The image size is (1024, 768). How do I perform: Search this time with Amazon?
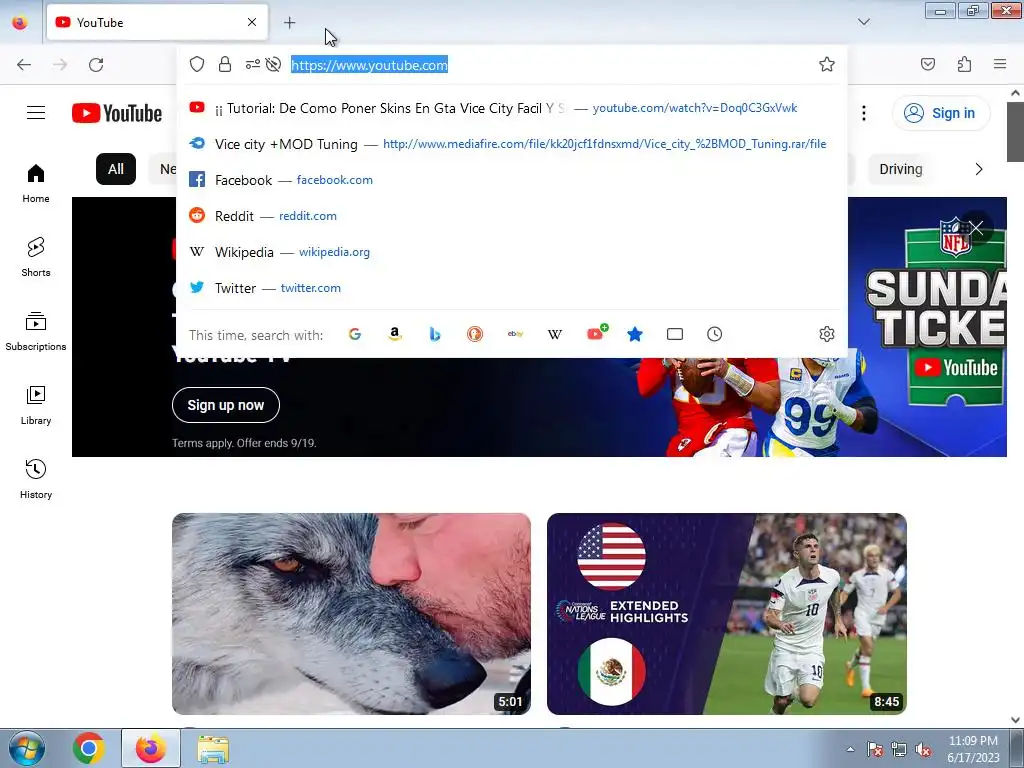pos(394,334)
